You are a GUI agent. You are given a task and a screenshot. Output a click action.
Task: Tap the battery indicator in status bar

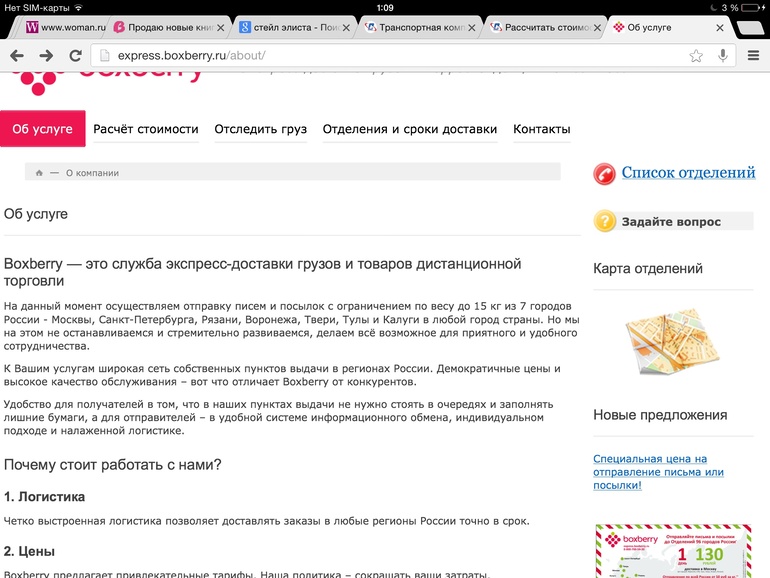753,8
